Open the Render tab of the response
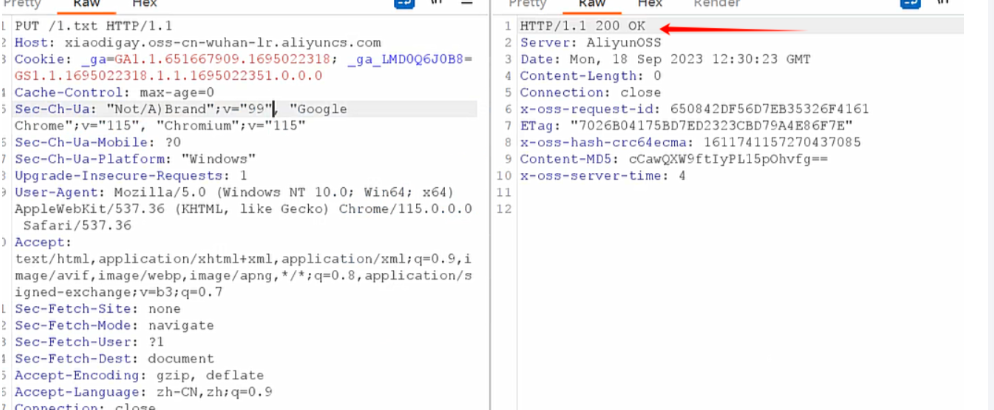The image size is (994, 410). [x=717, y=4]
